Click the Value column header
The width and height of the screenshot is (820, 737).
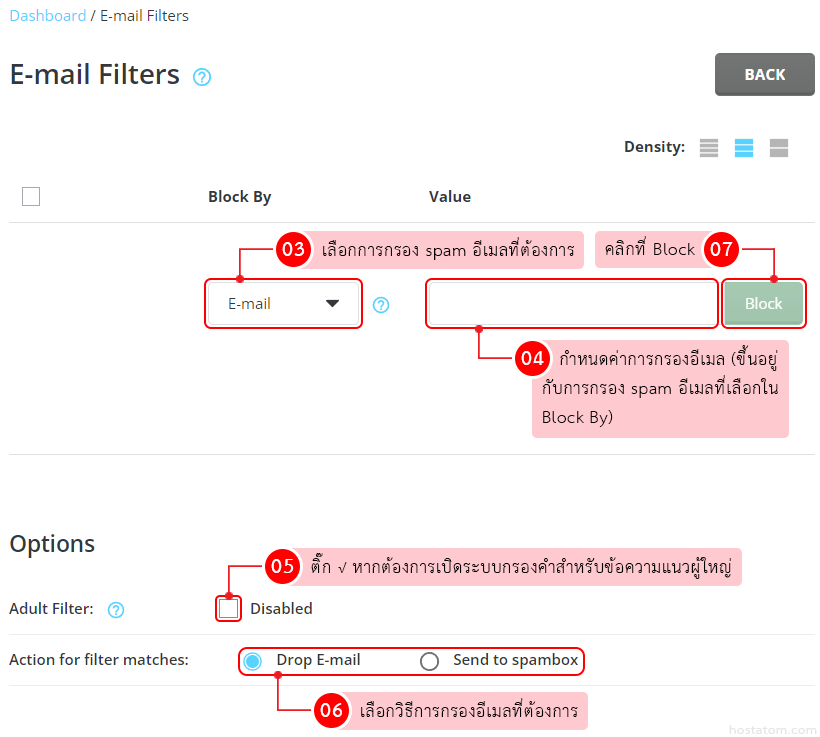[x=450, y=197]
